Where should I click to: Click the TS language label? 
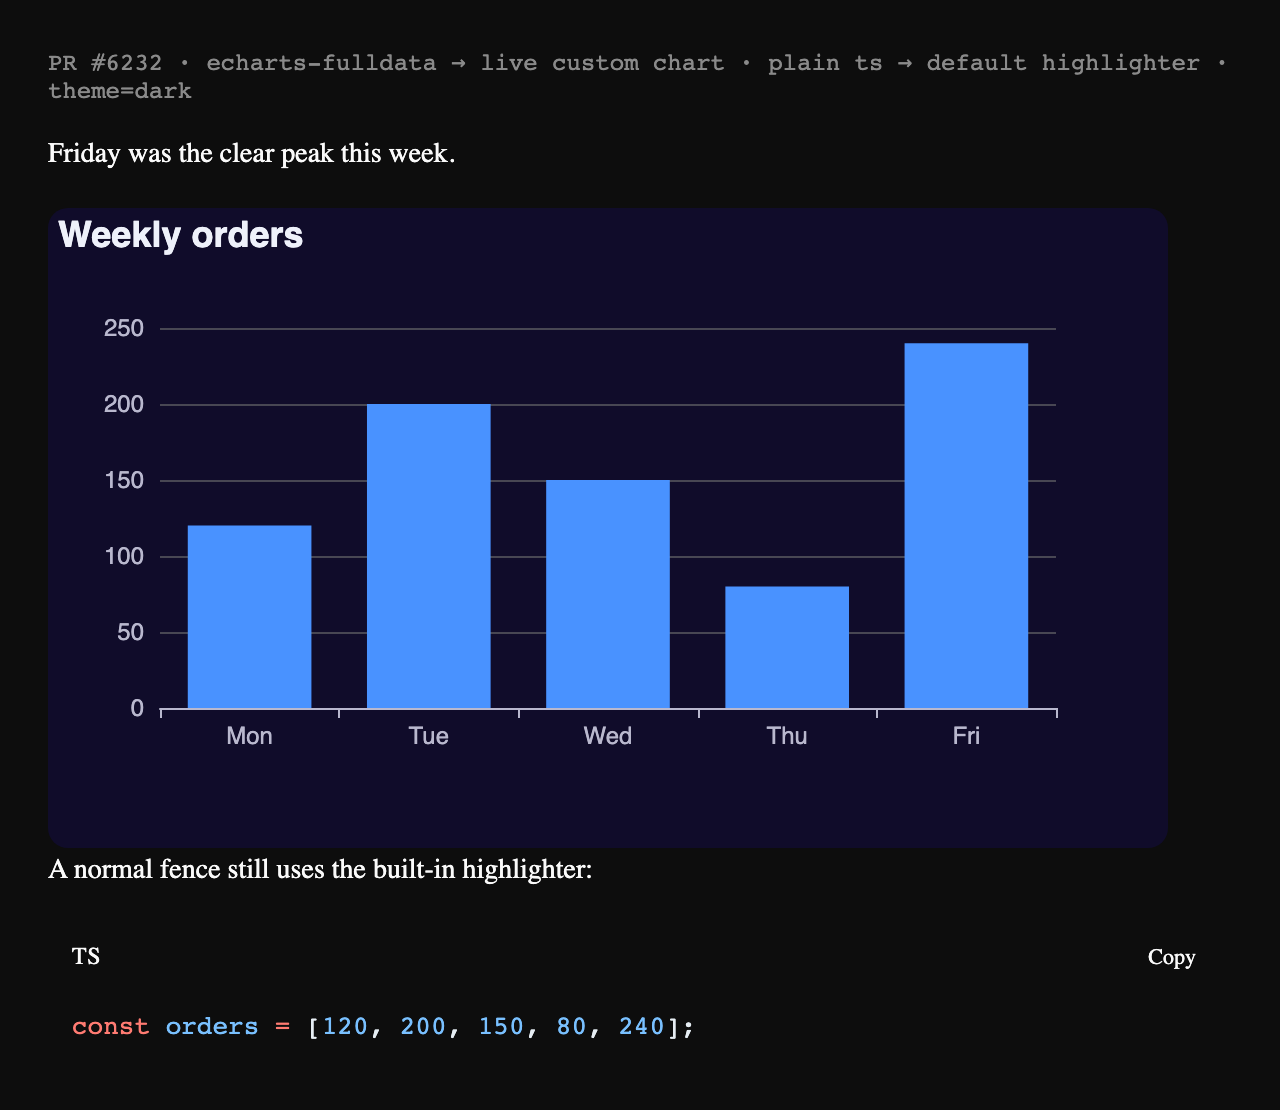(86, 957)
